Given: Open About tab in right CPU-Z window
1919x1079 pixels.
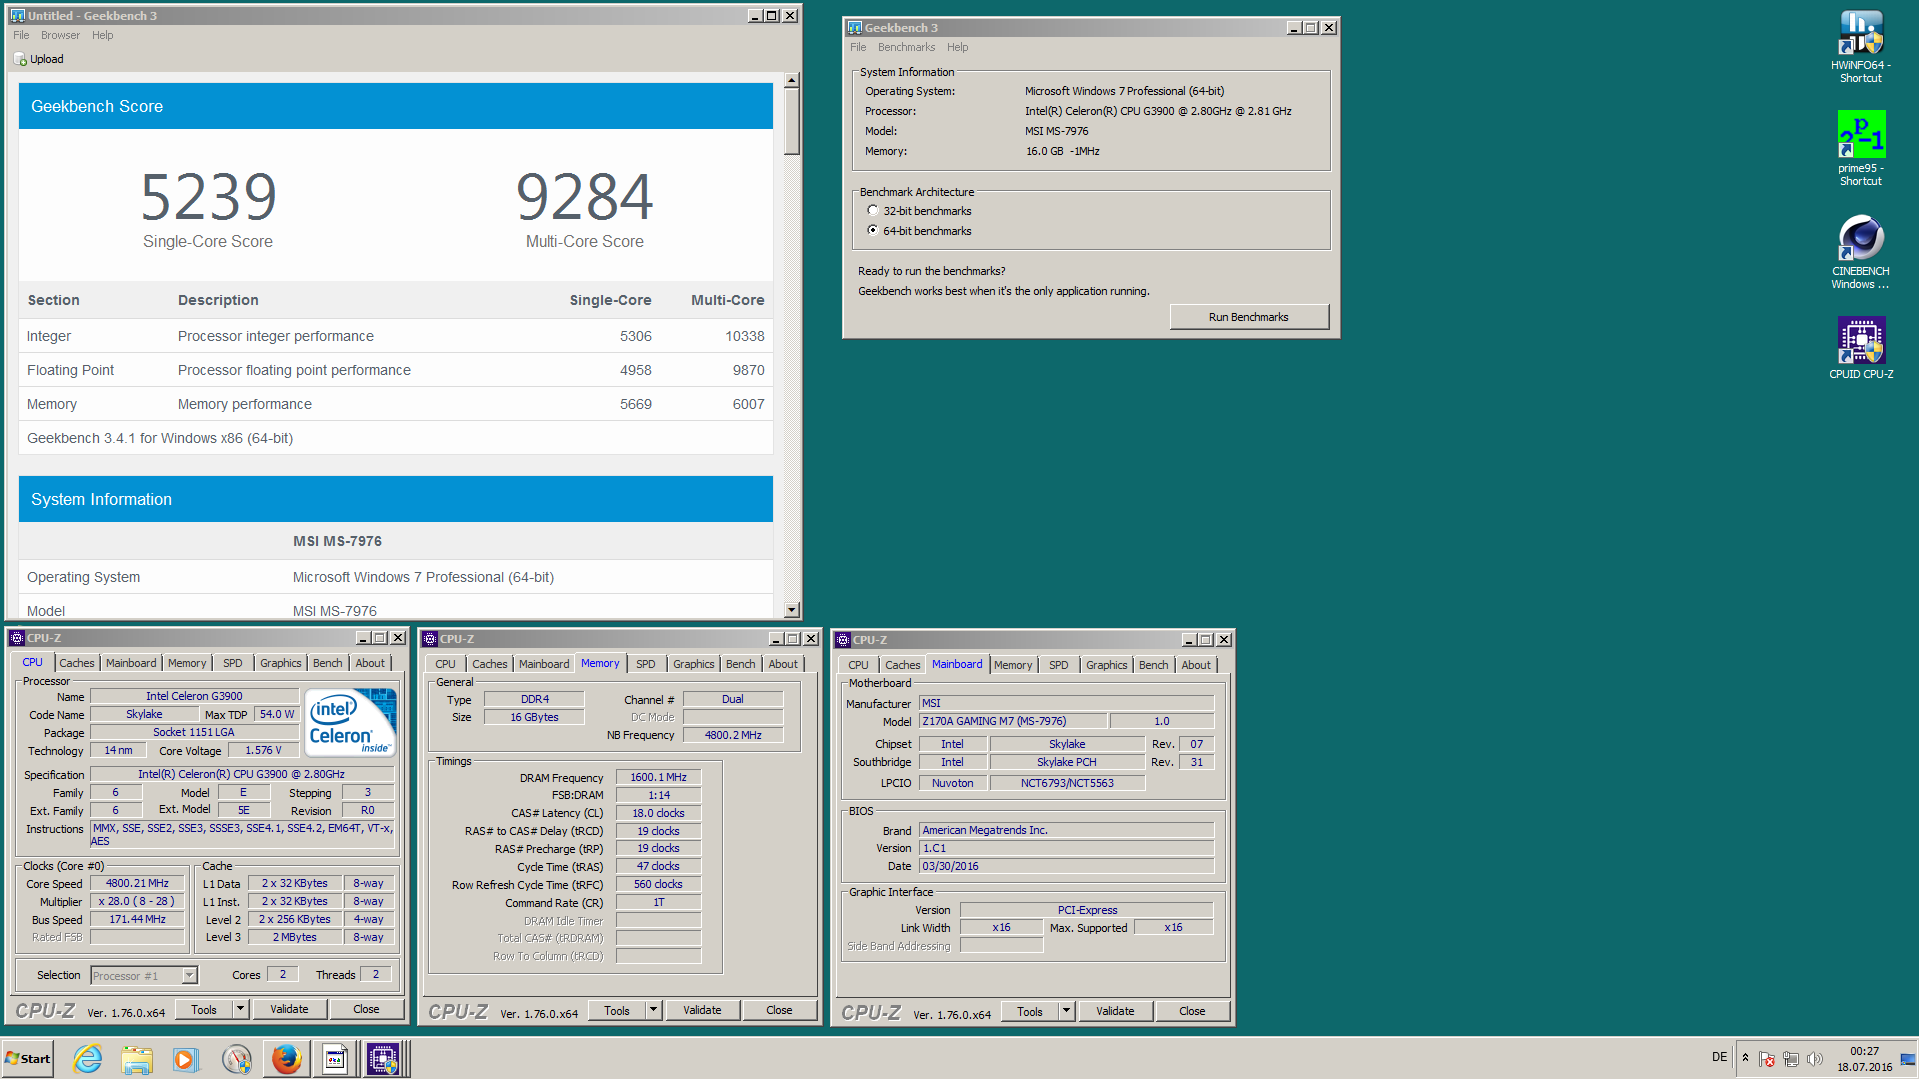Looking at the screenshot, I should (1196, 665).
